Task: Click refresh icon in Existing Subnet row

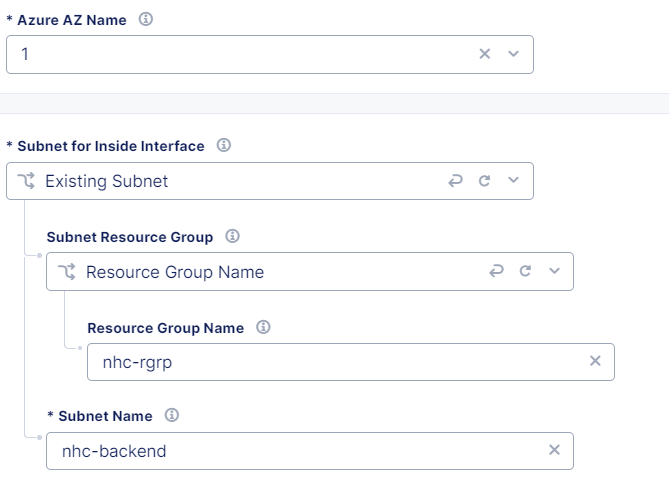Action: tap(484, 181)
